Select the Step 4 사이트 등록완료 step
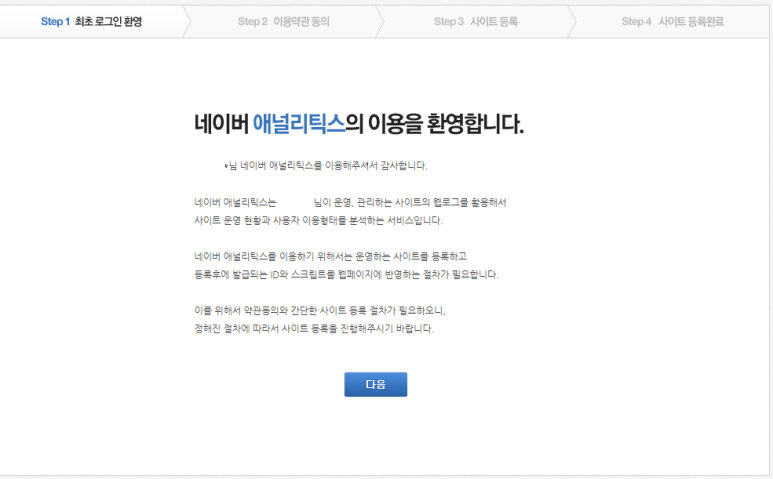 point(672,22)
